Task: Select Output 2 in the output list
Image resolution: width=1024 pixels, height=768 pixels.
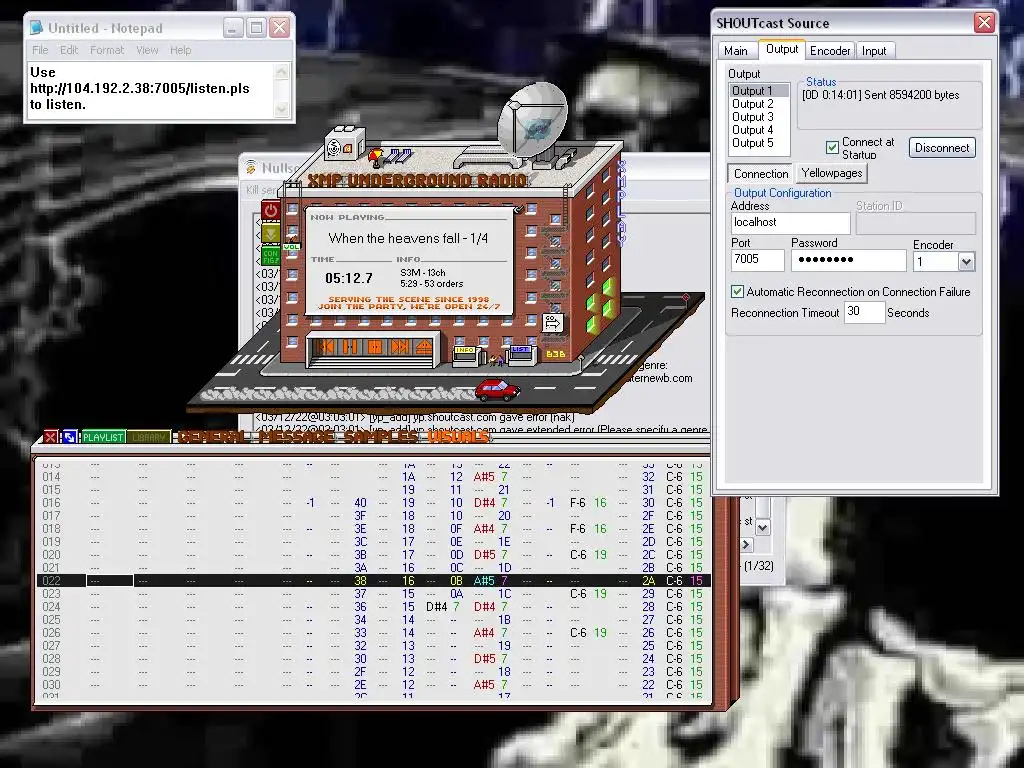Action: coord(759,104)
